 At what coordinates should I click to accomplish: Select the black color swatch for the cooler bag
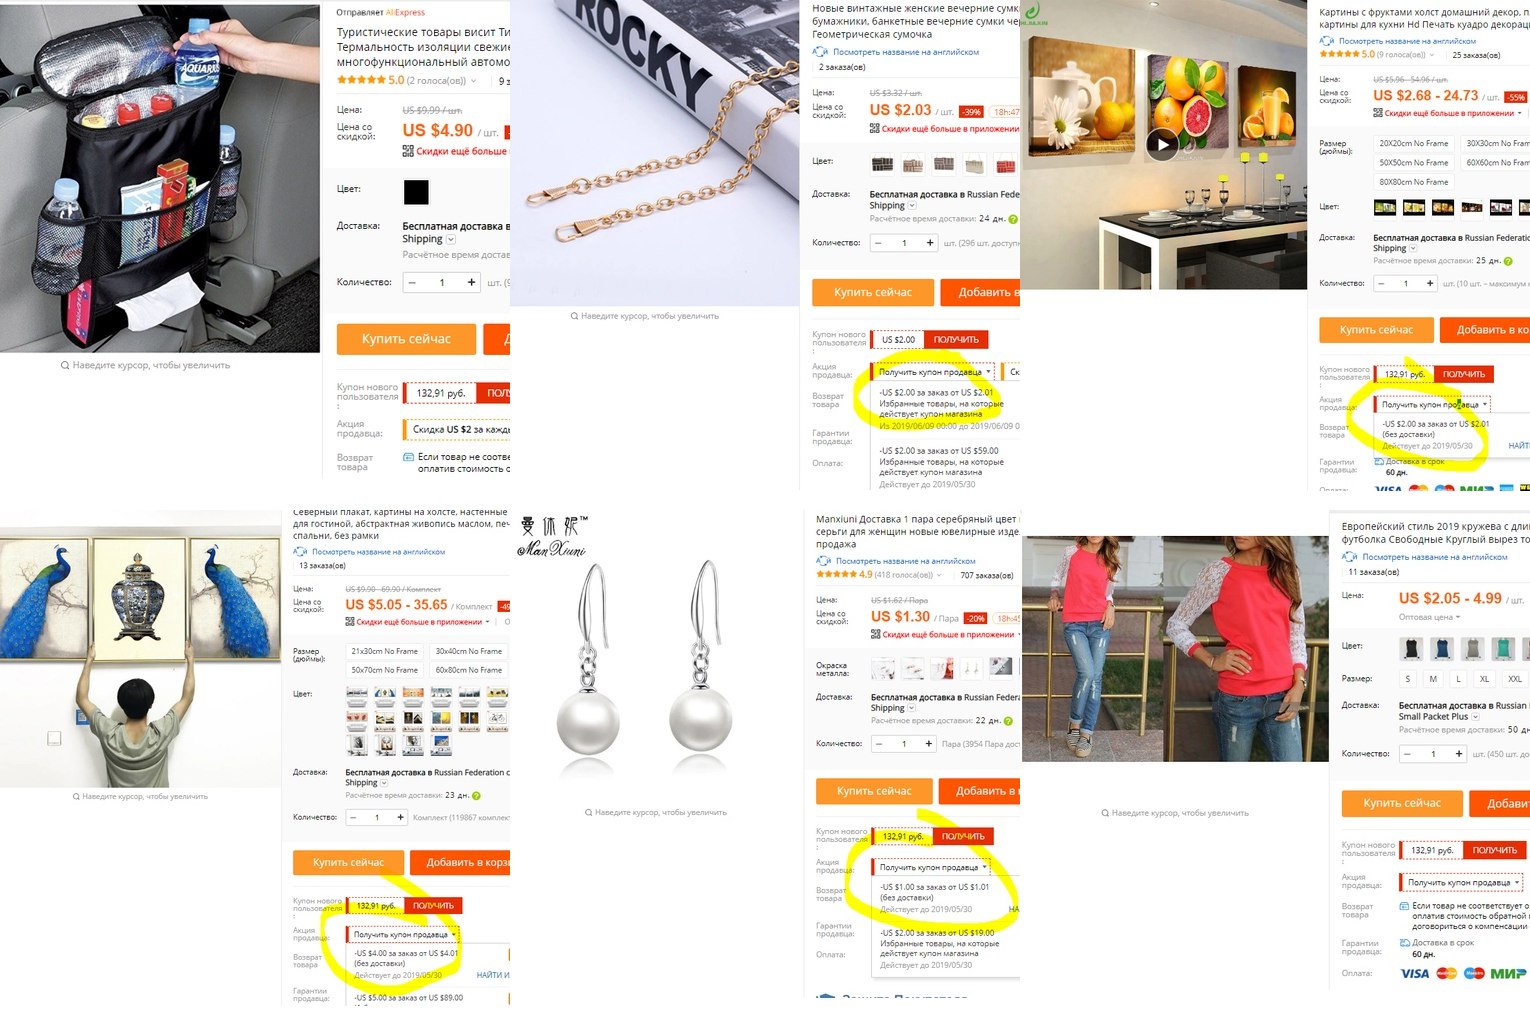416,191
